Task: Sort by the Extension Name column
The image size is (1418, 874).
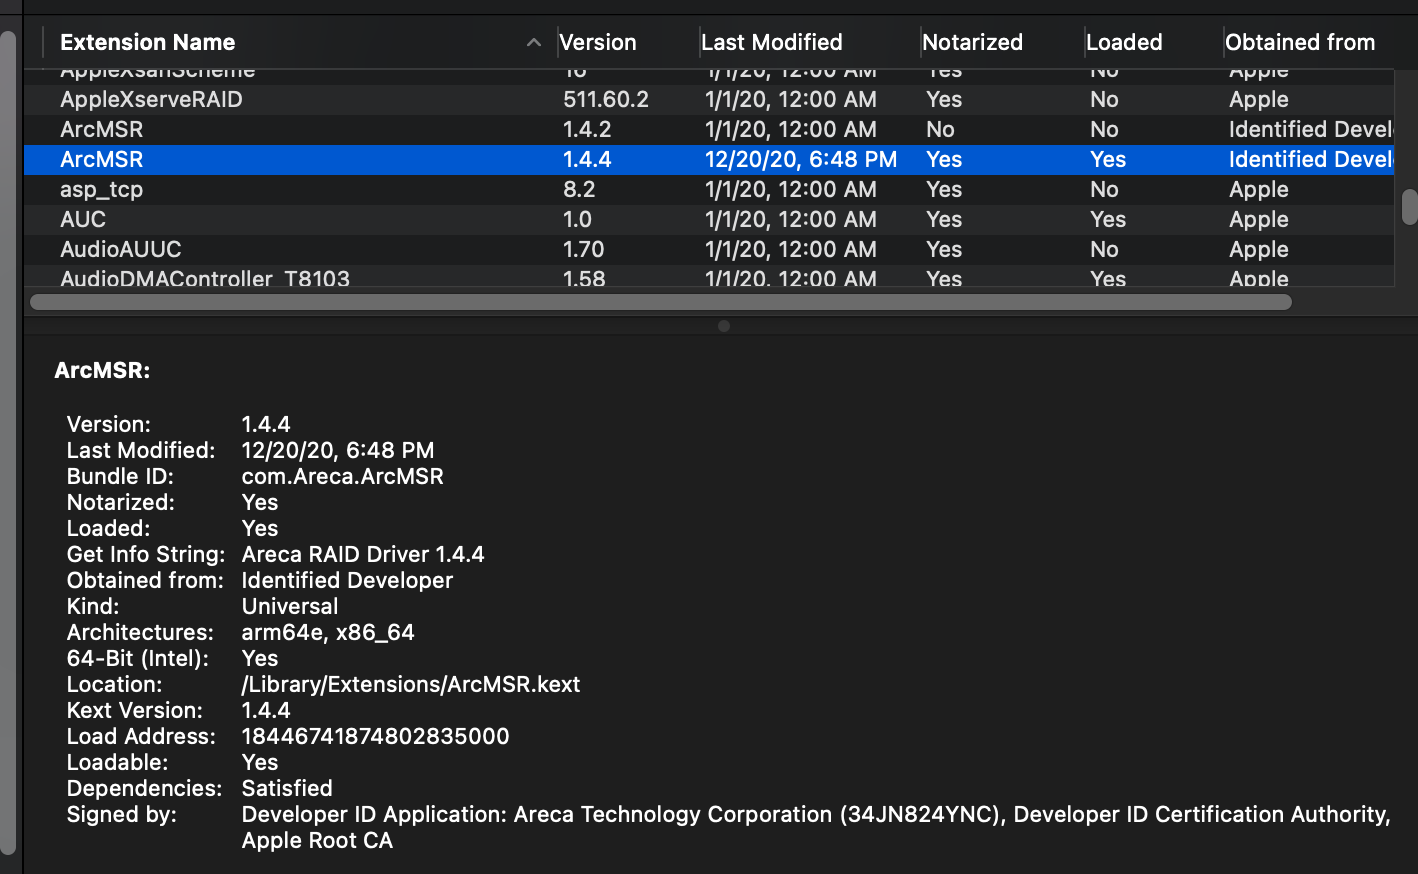Action: coord(148,42)
